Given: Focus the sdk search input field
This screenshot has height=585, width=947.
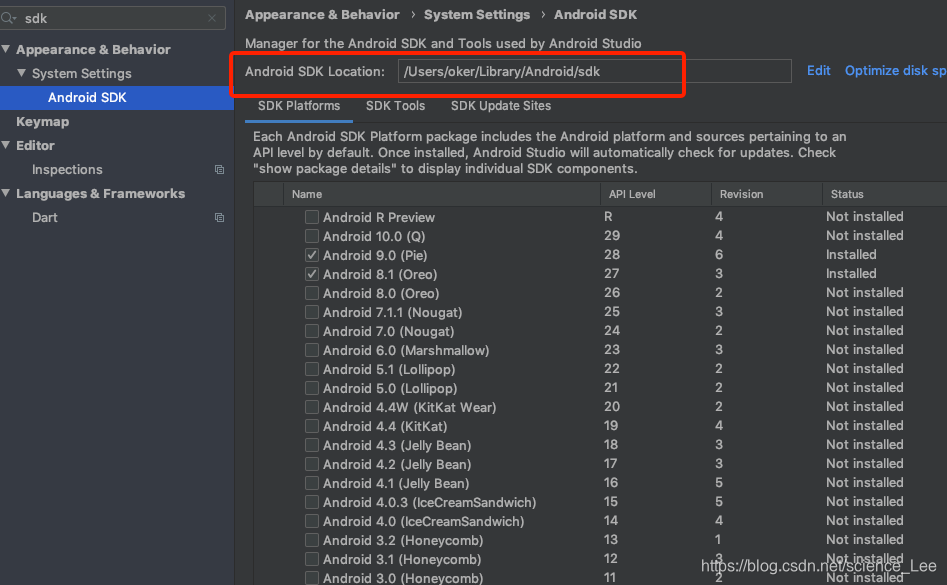Looking at the screenshot, I should [x=115, y=18].
